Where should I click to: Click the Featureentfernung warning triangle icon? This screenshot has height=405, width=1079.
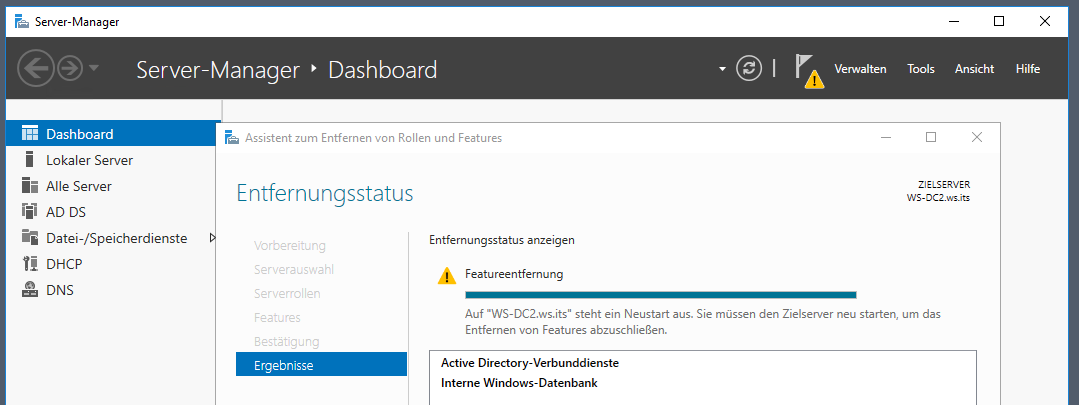447,276
